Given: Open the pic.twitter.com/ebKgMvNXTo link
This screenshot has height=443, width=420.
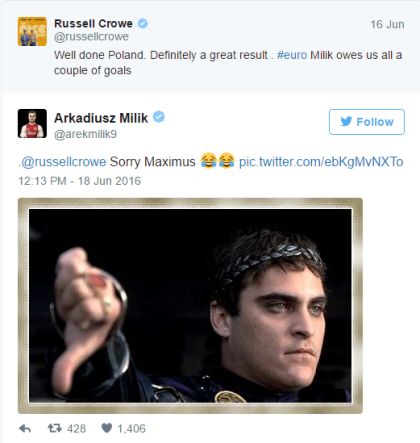Looking at the screenshot, I should 321,162.
